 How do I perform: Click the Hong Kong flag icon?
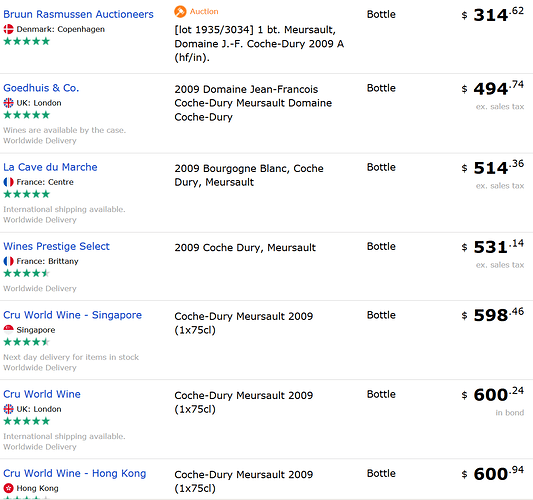8,488
